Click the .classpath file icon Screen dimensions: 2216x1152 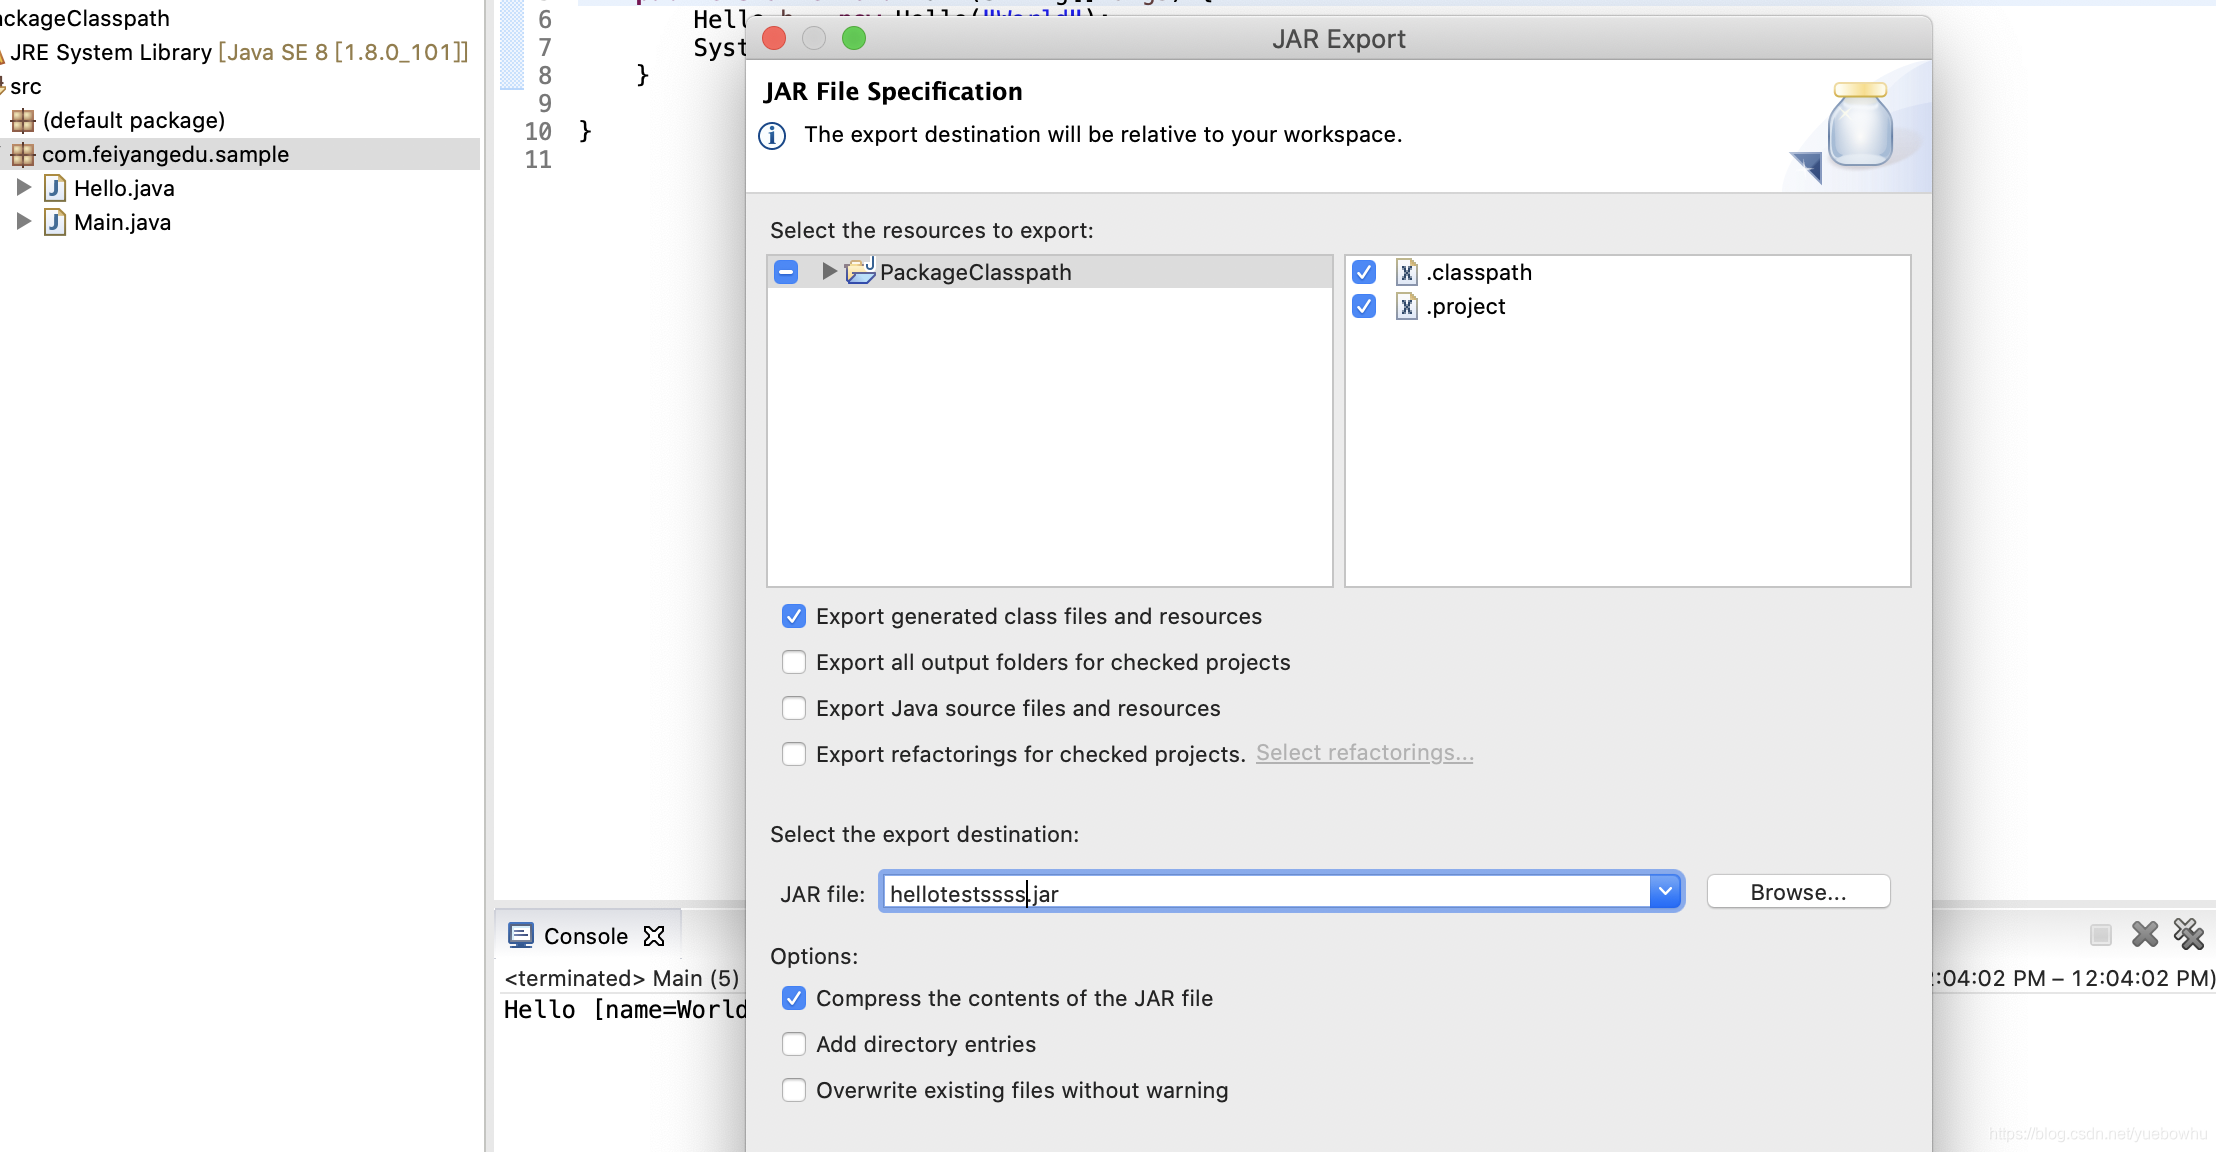pos(1407,272)
